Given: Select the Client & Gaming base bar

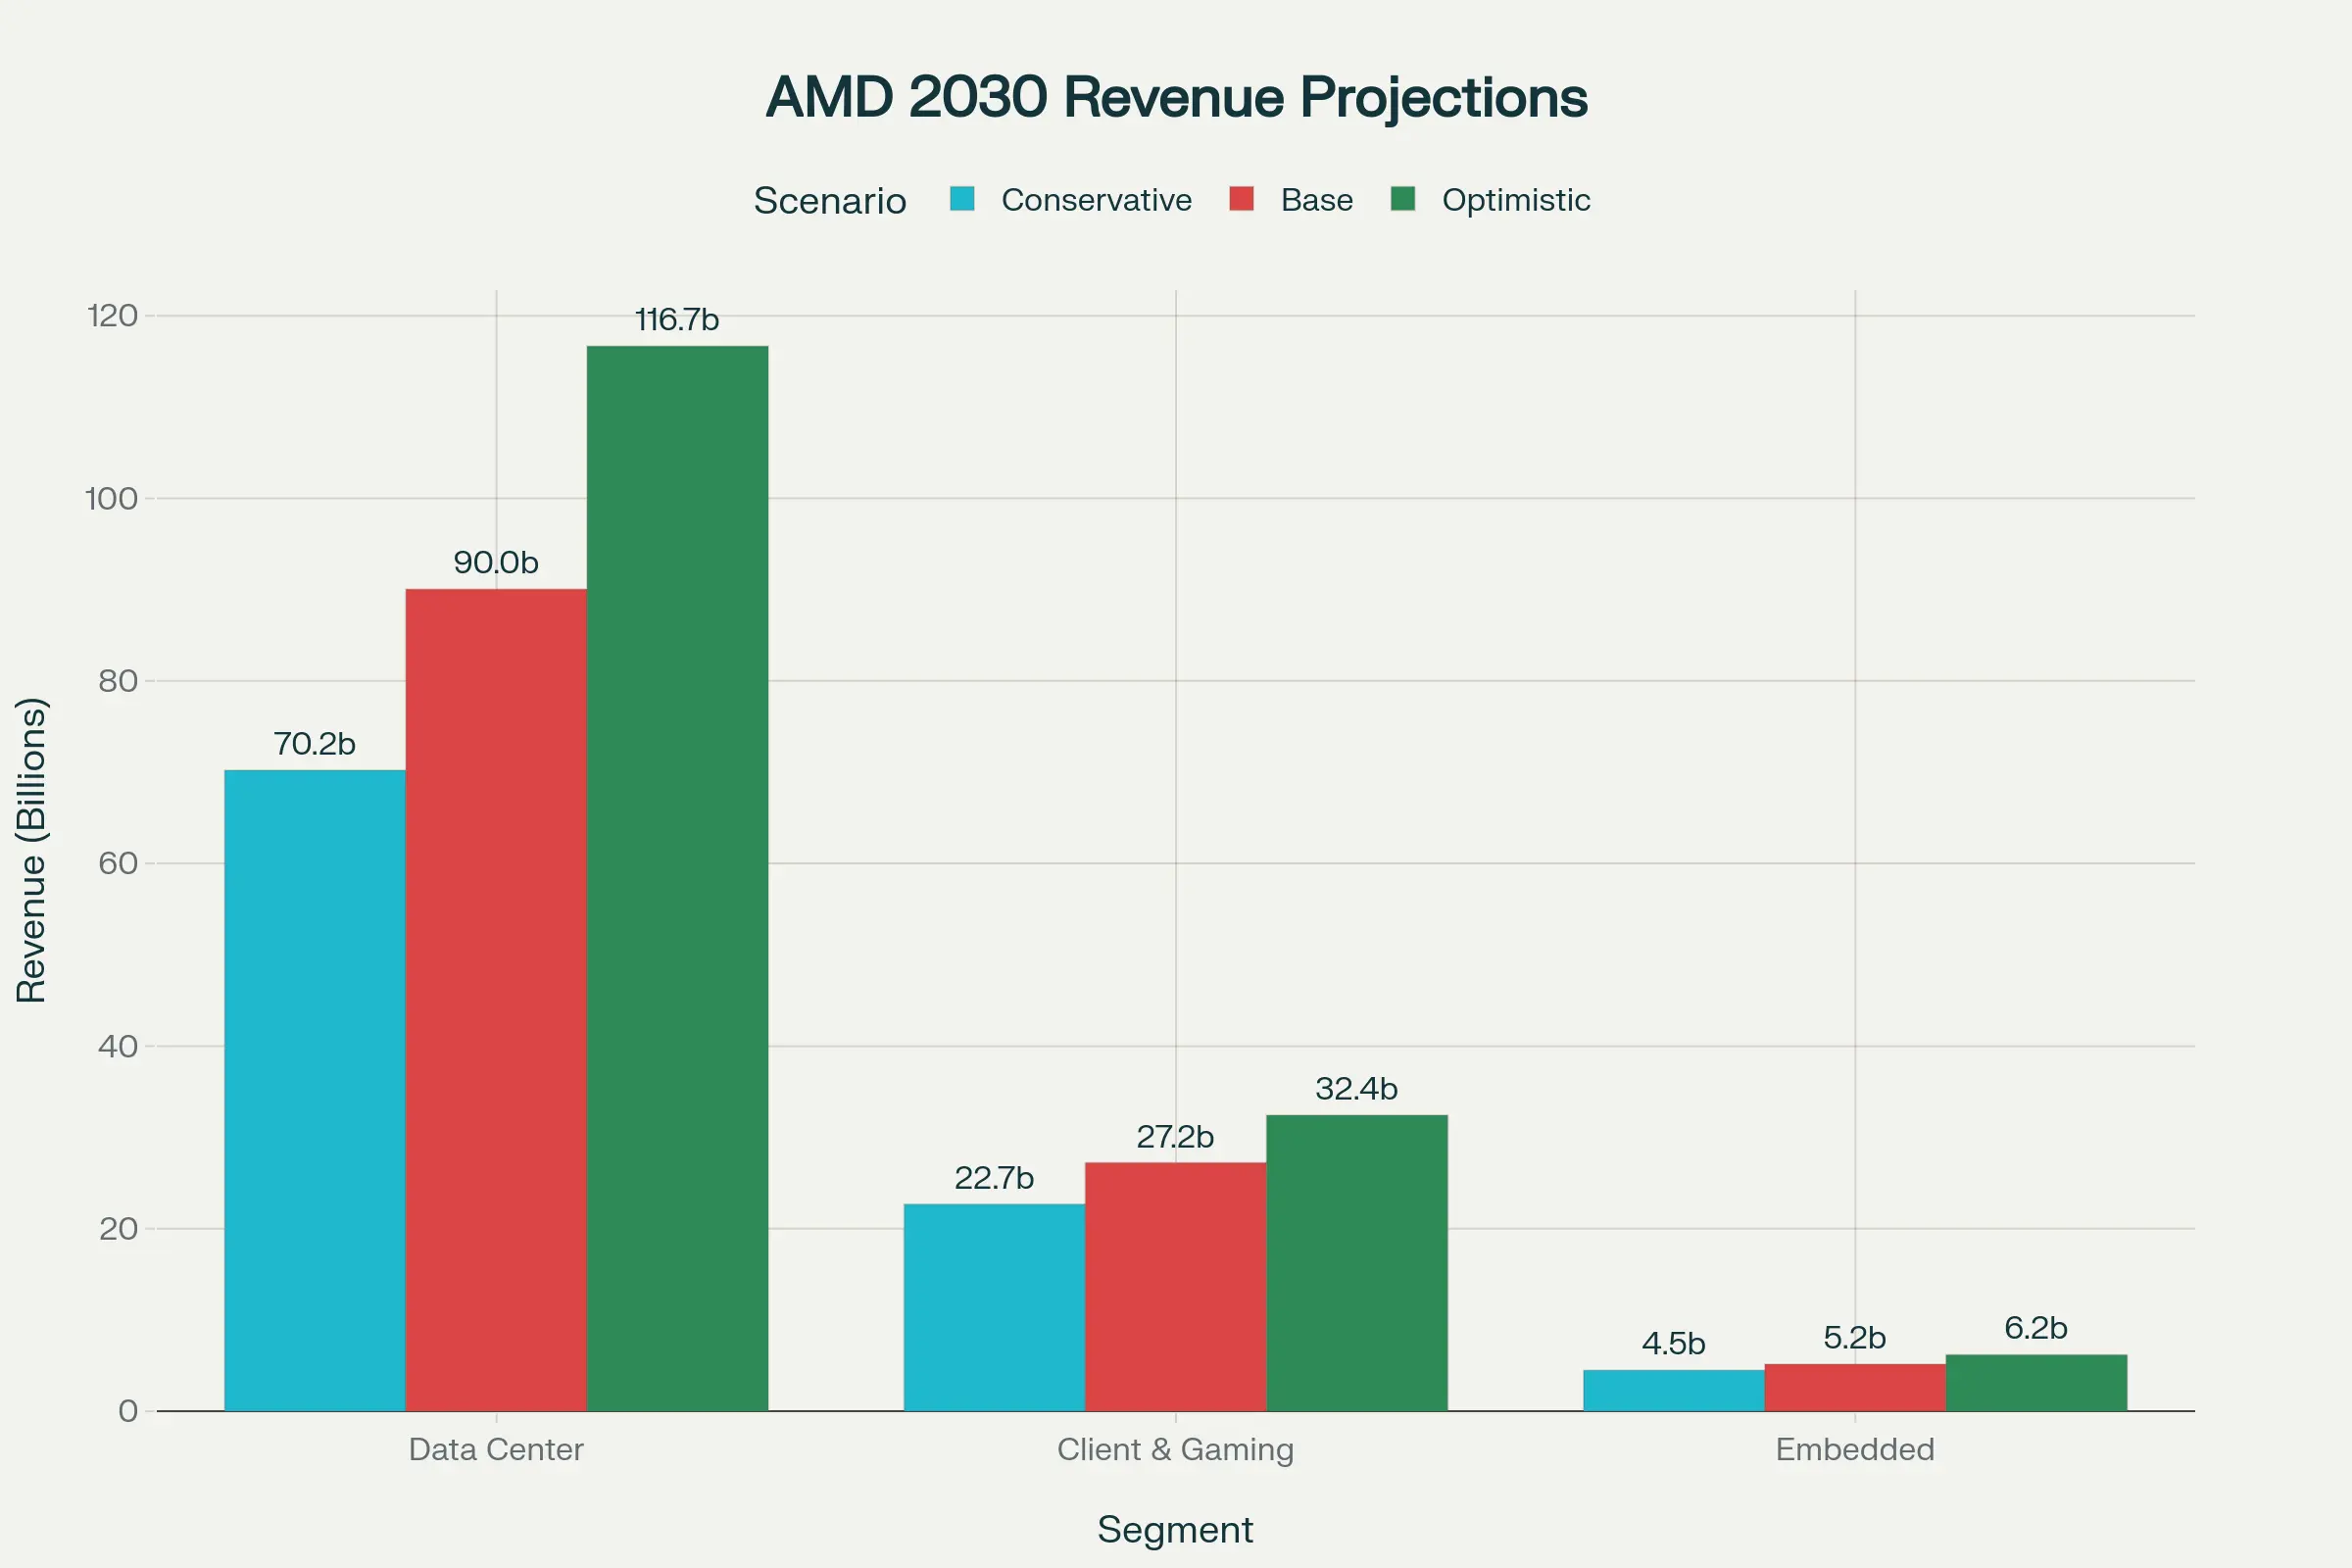Looking at the screenshot, I should [1175, 1300].
